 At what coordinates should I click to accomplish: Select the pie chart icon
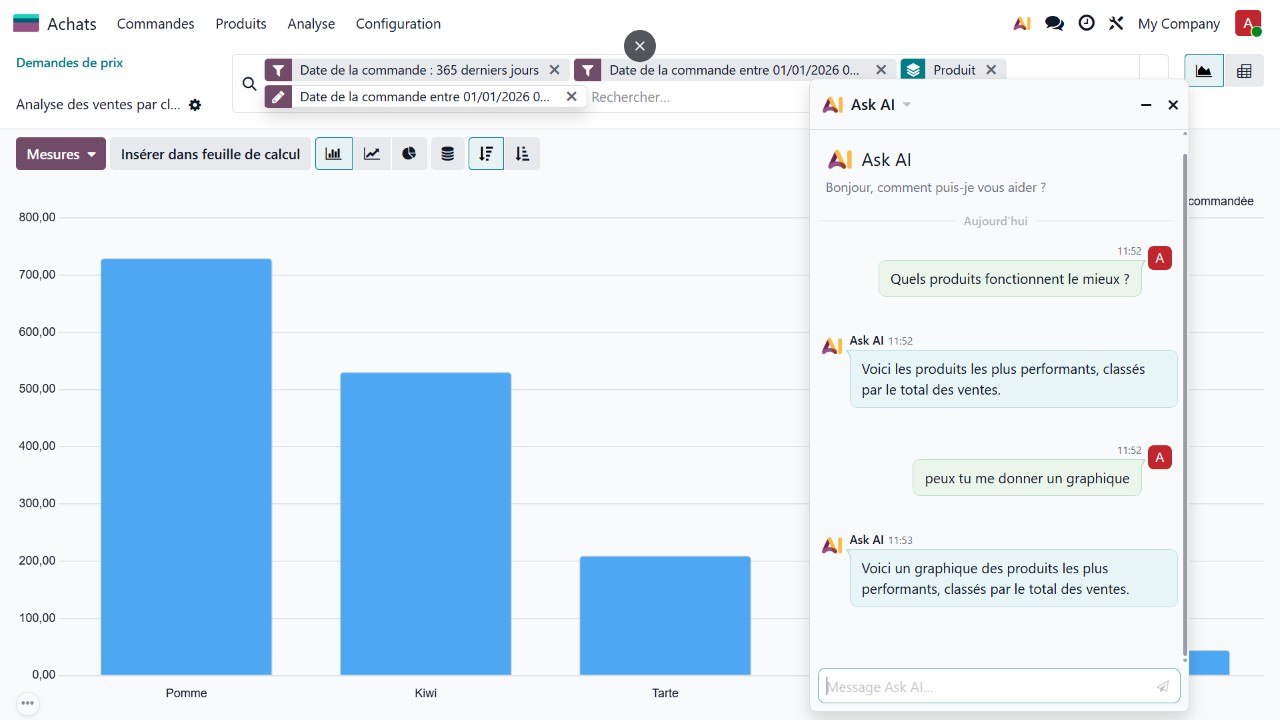[409, 154]
